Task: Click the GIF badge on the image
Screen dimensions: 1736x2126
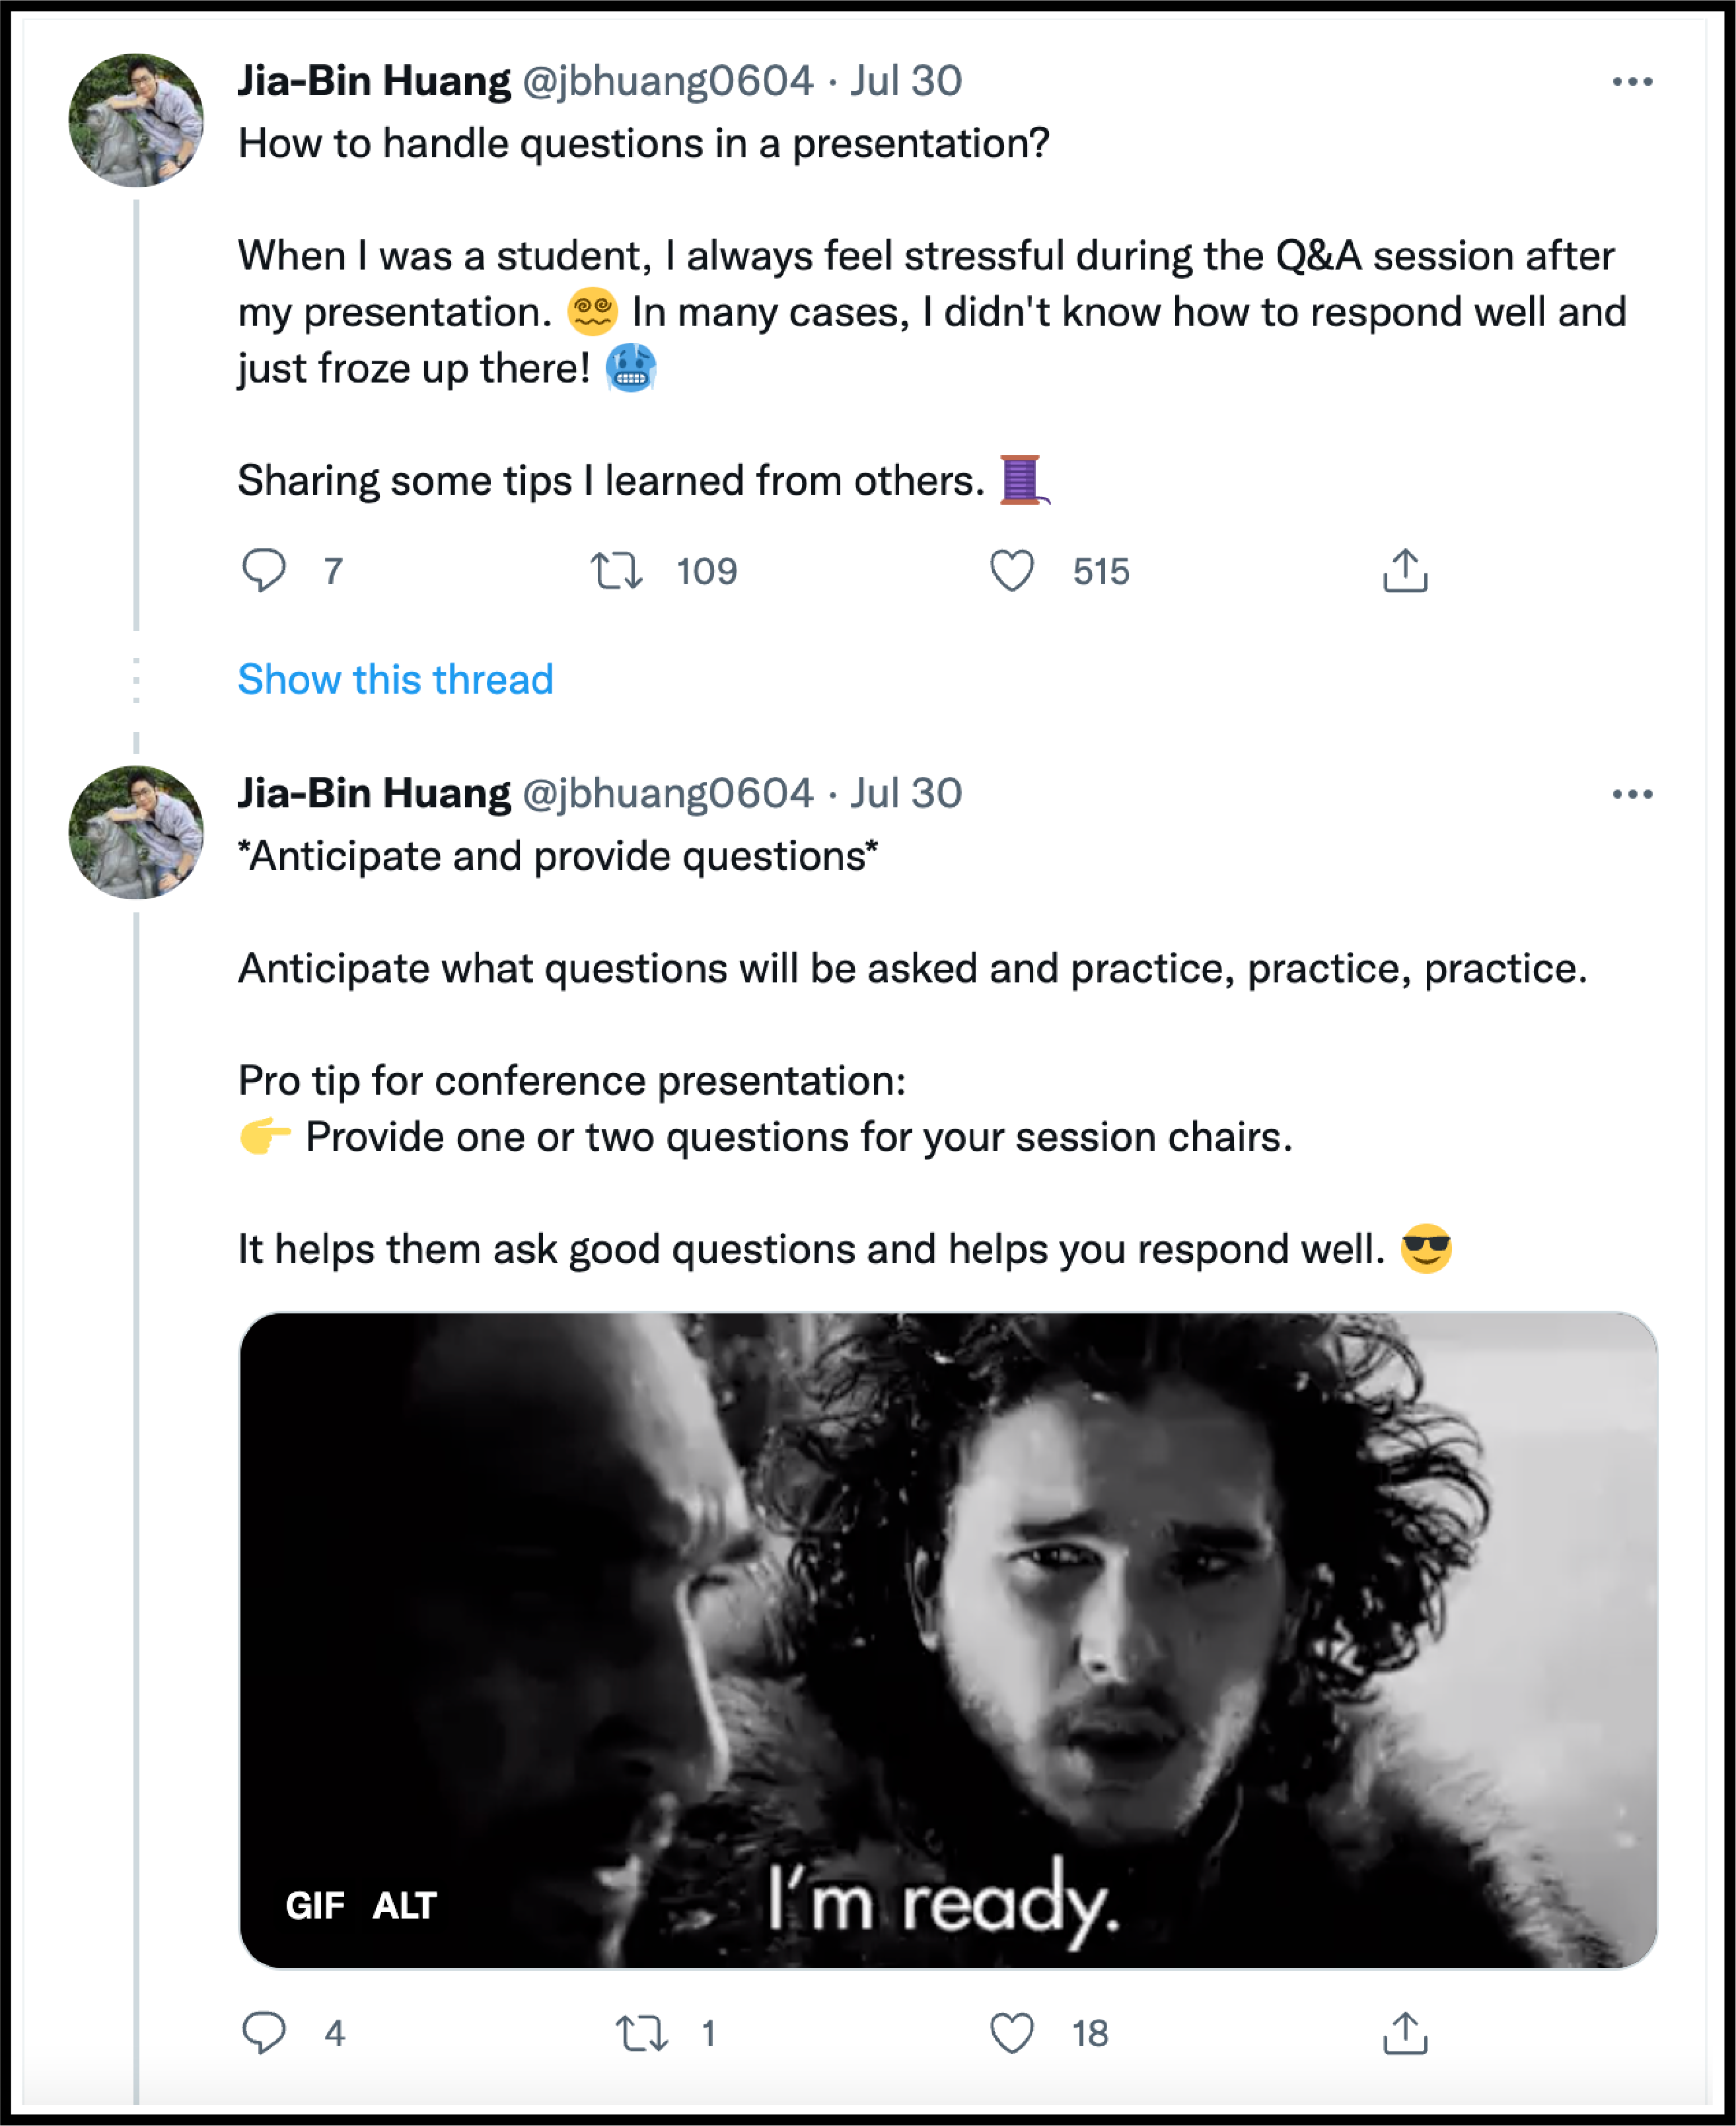Action: pyautogui.click(x=315, y=1906)
